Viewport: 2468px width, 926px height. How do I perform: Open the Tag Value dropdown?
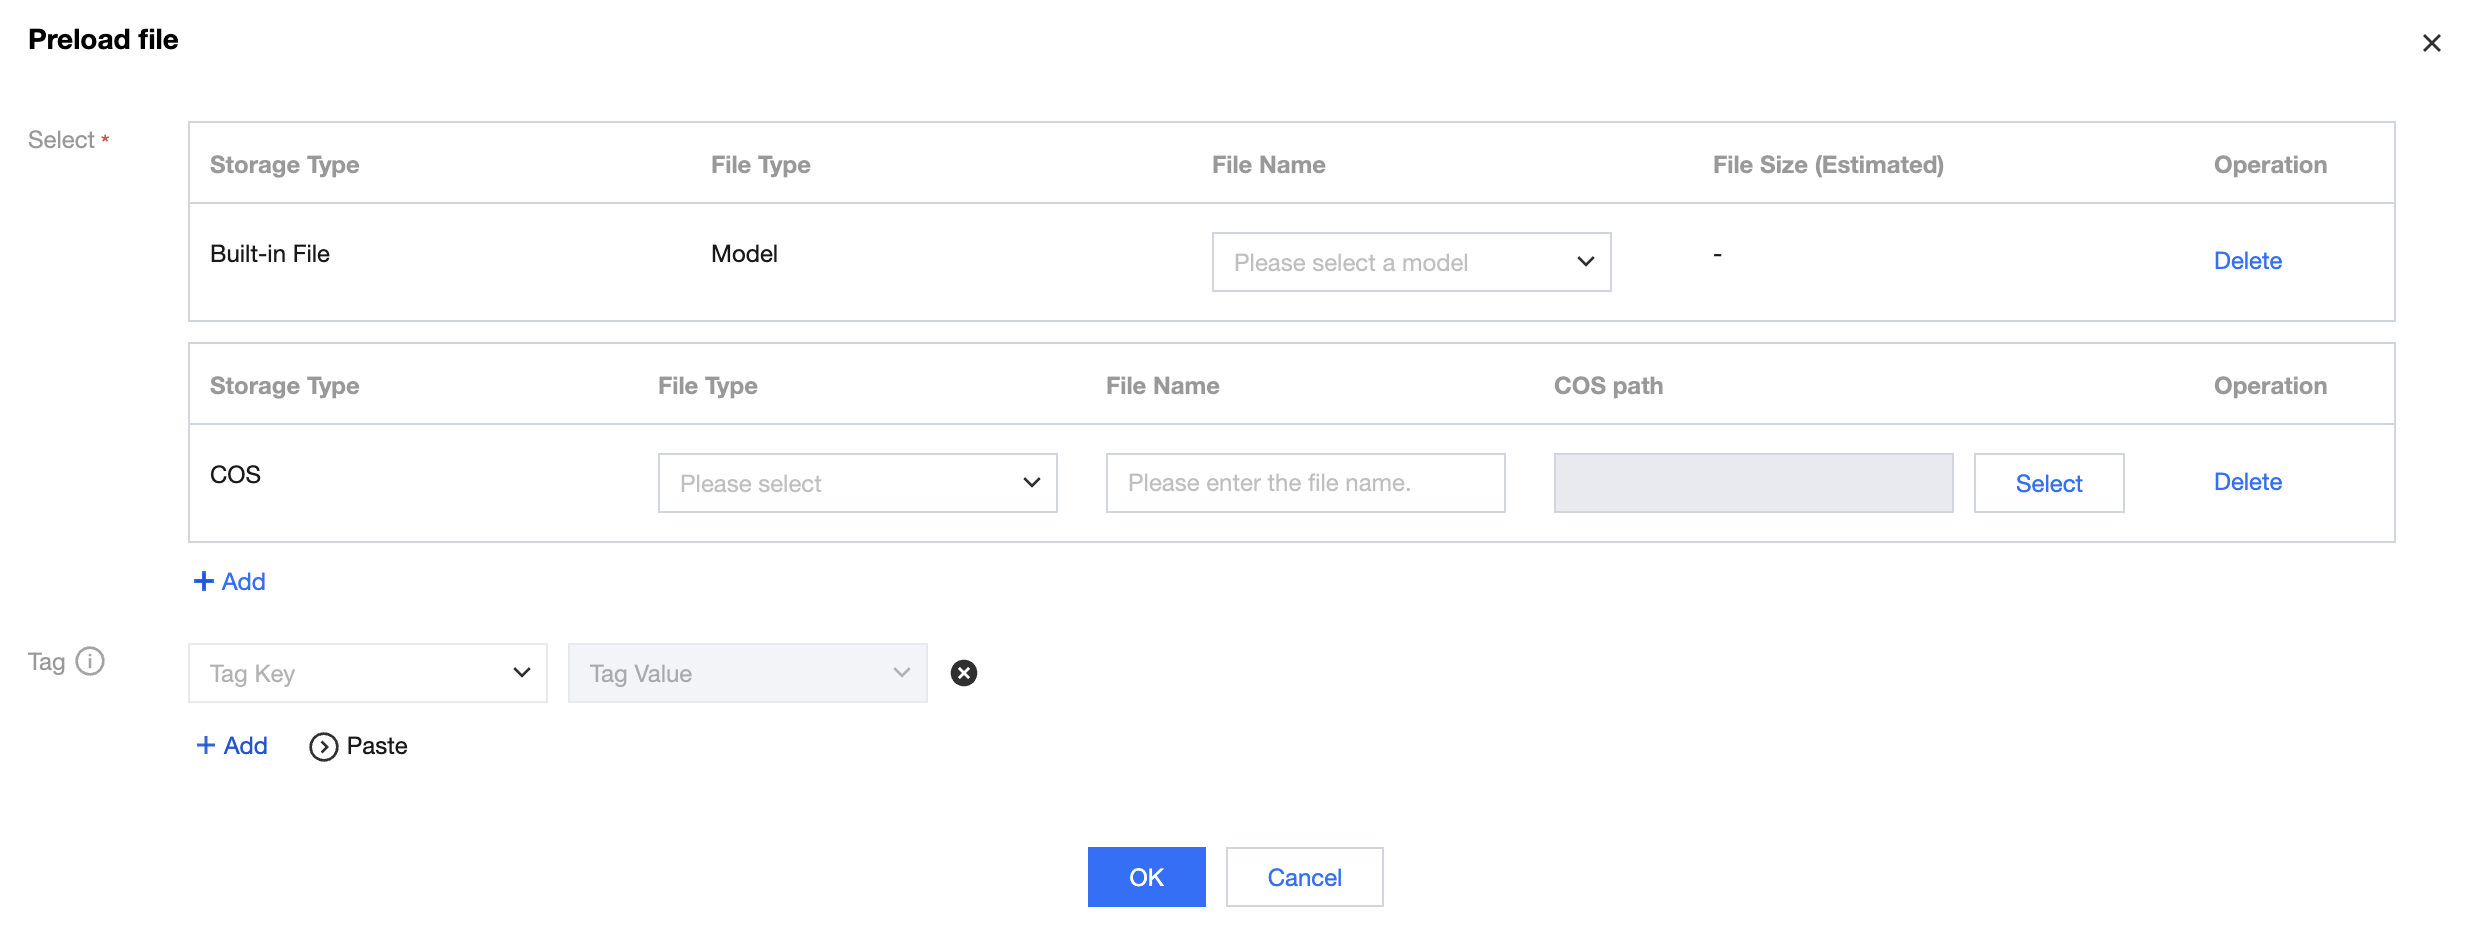(x=747, y=673)
